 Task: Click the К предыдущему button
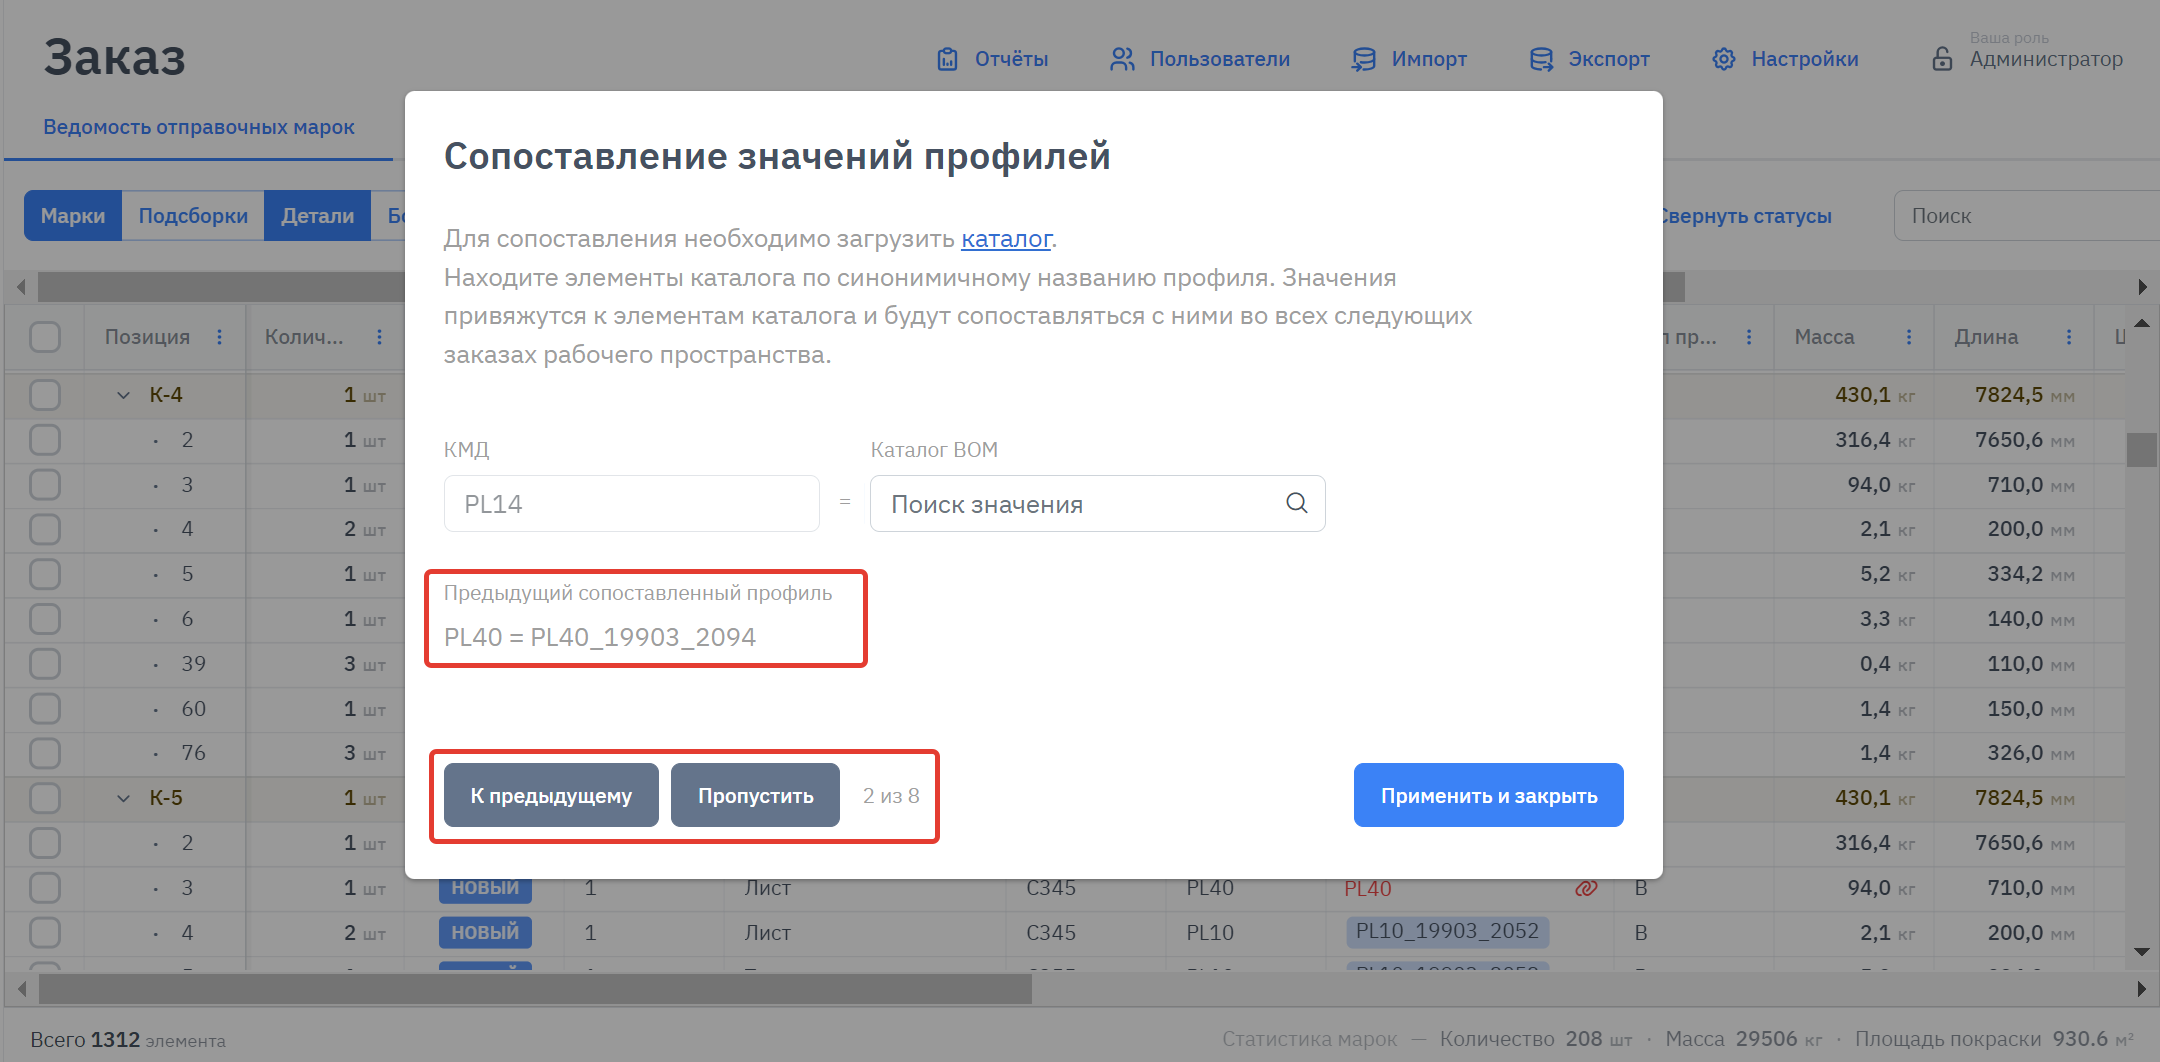(x=551, y=795)
